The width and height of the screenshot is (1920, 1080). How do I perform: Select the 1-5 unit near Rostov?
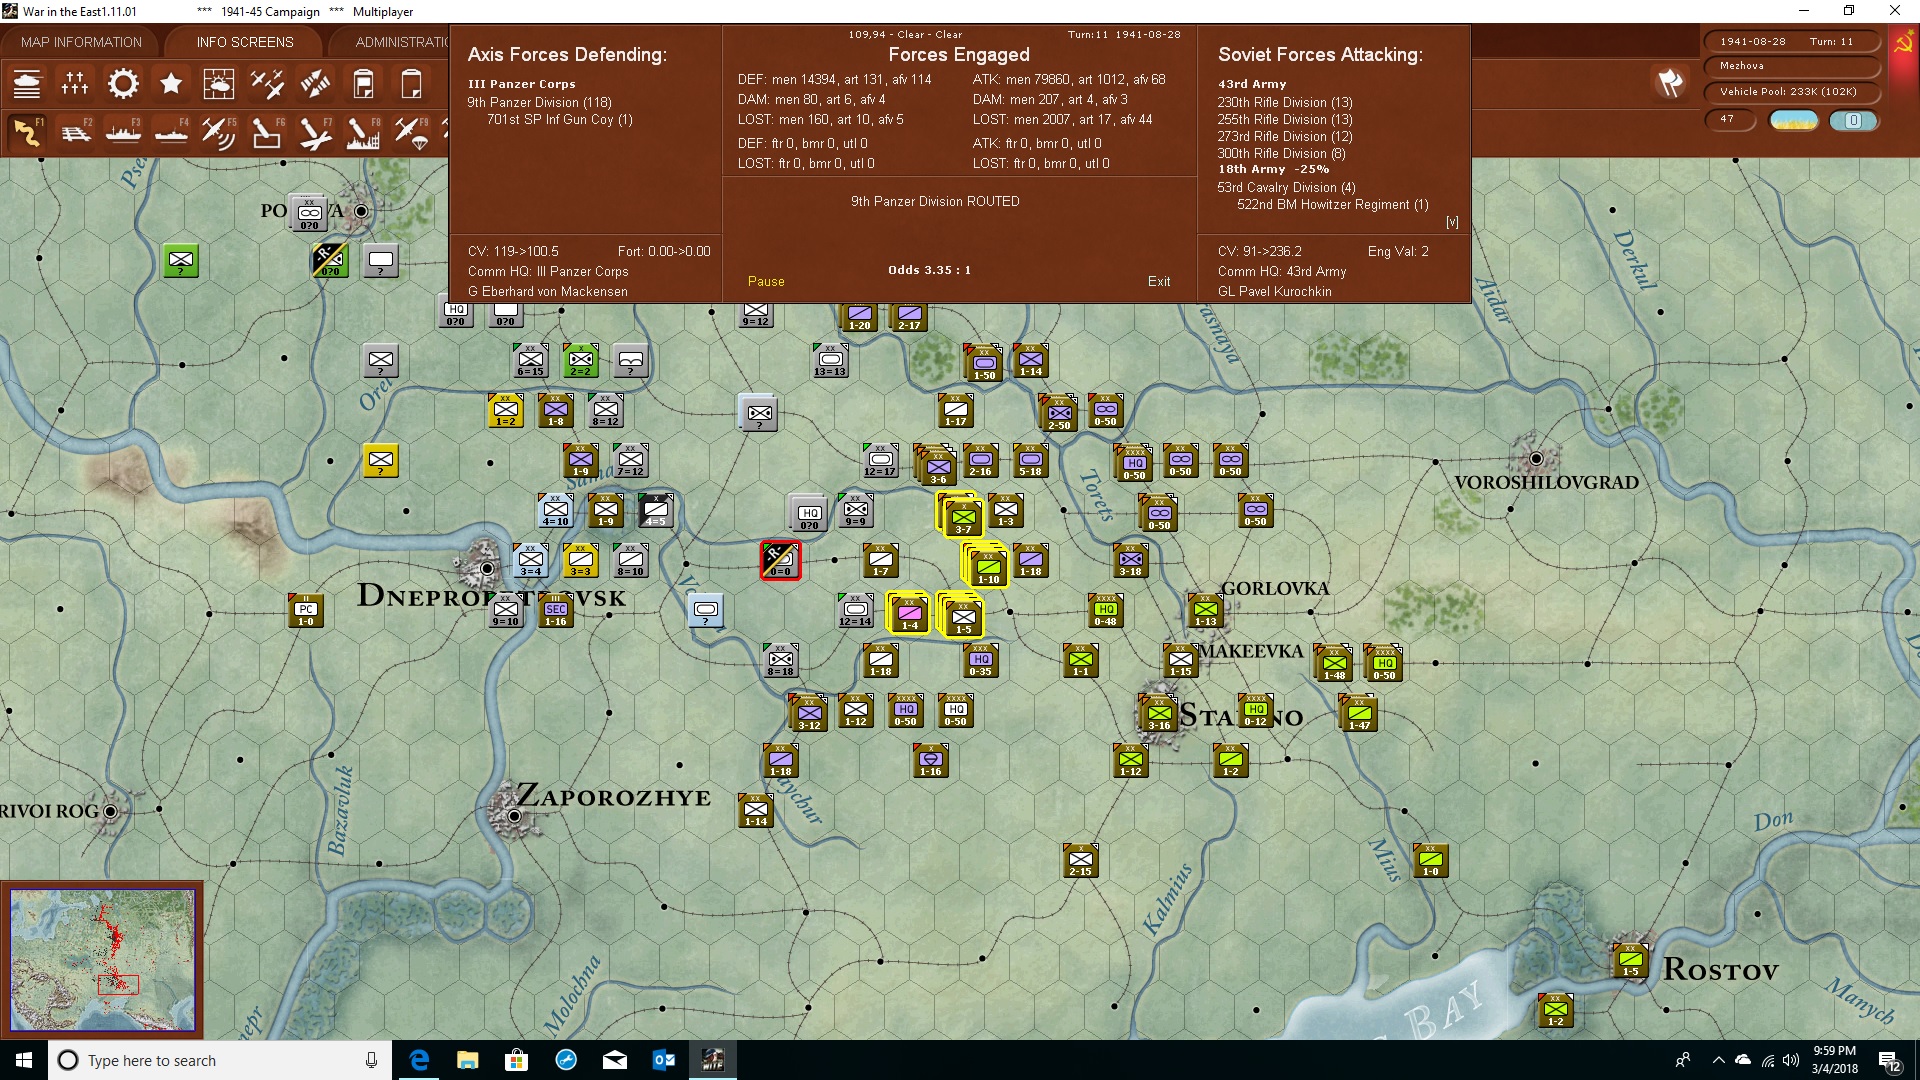[x=1631, y=960]
